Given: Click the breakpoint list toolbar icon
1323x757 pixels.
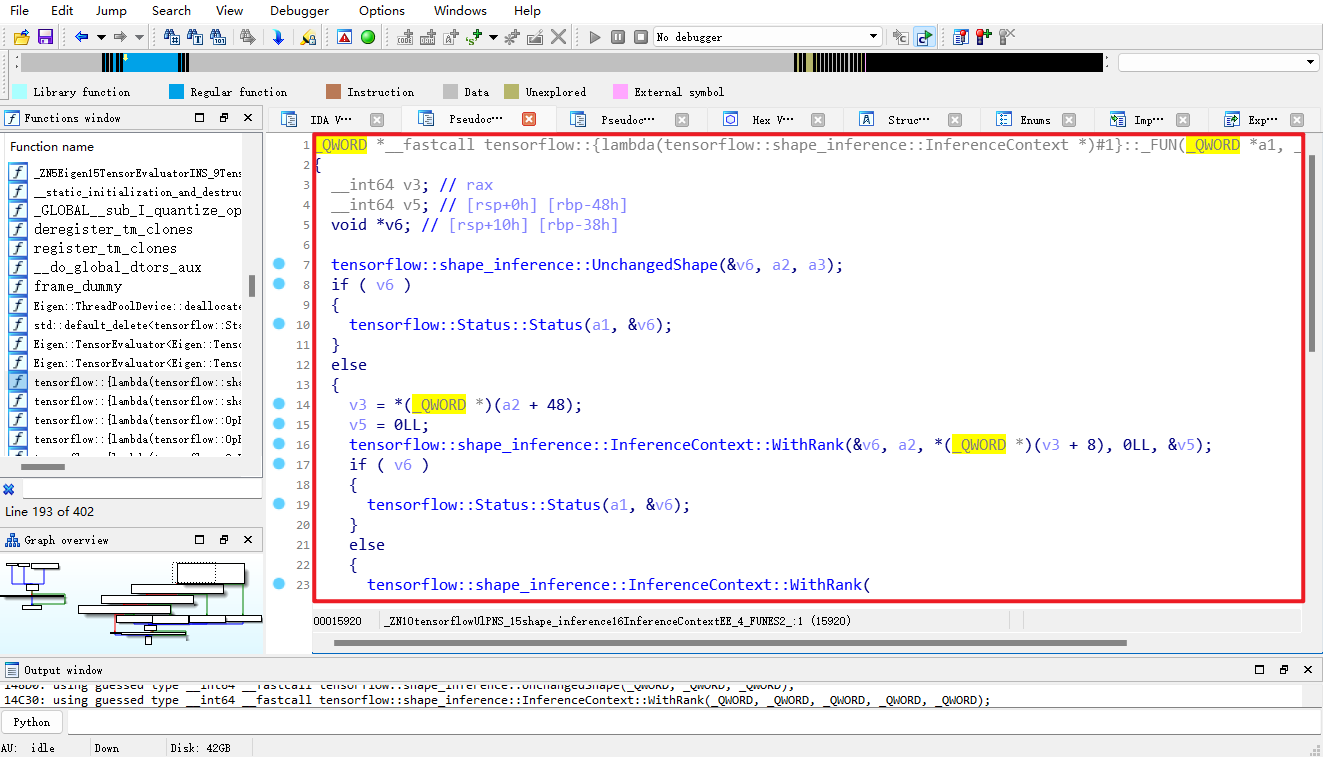Looking at the screenshot, I should click(x=960, y=37).
